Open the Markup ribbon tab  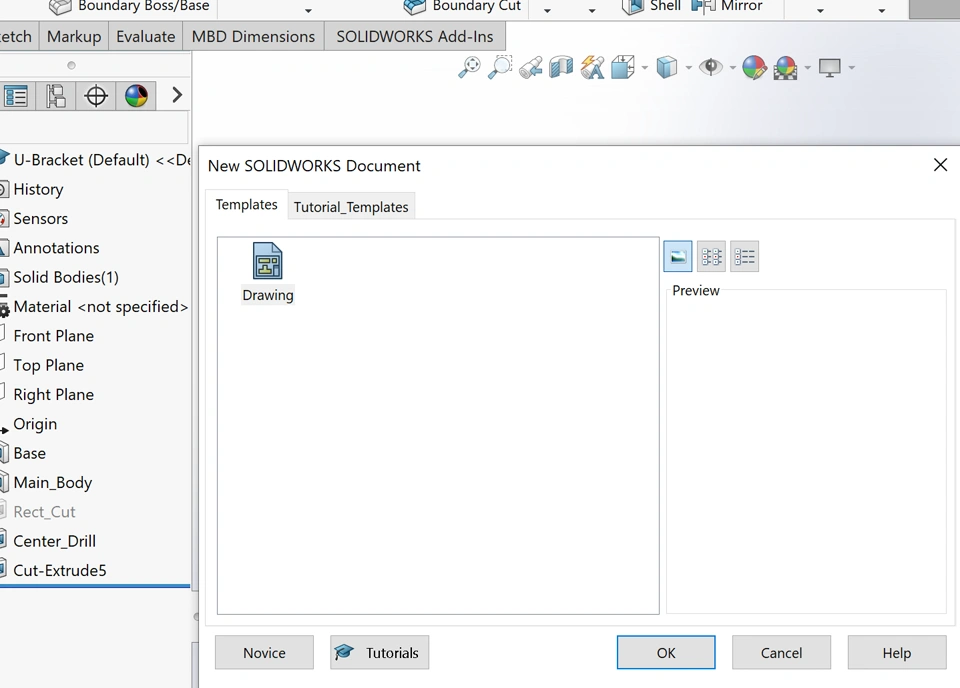(74, 36)
